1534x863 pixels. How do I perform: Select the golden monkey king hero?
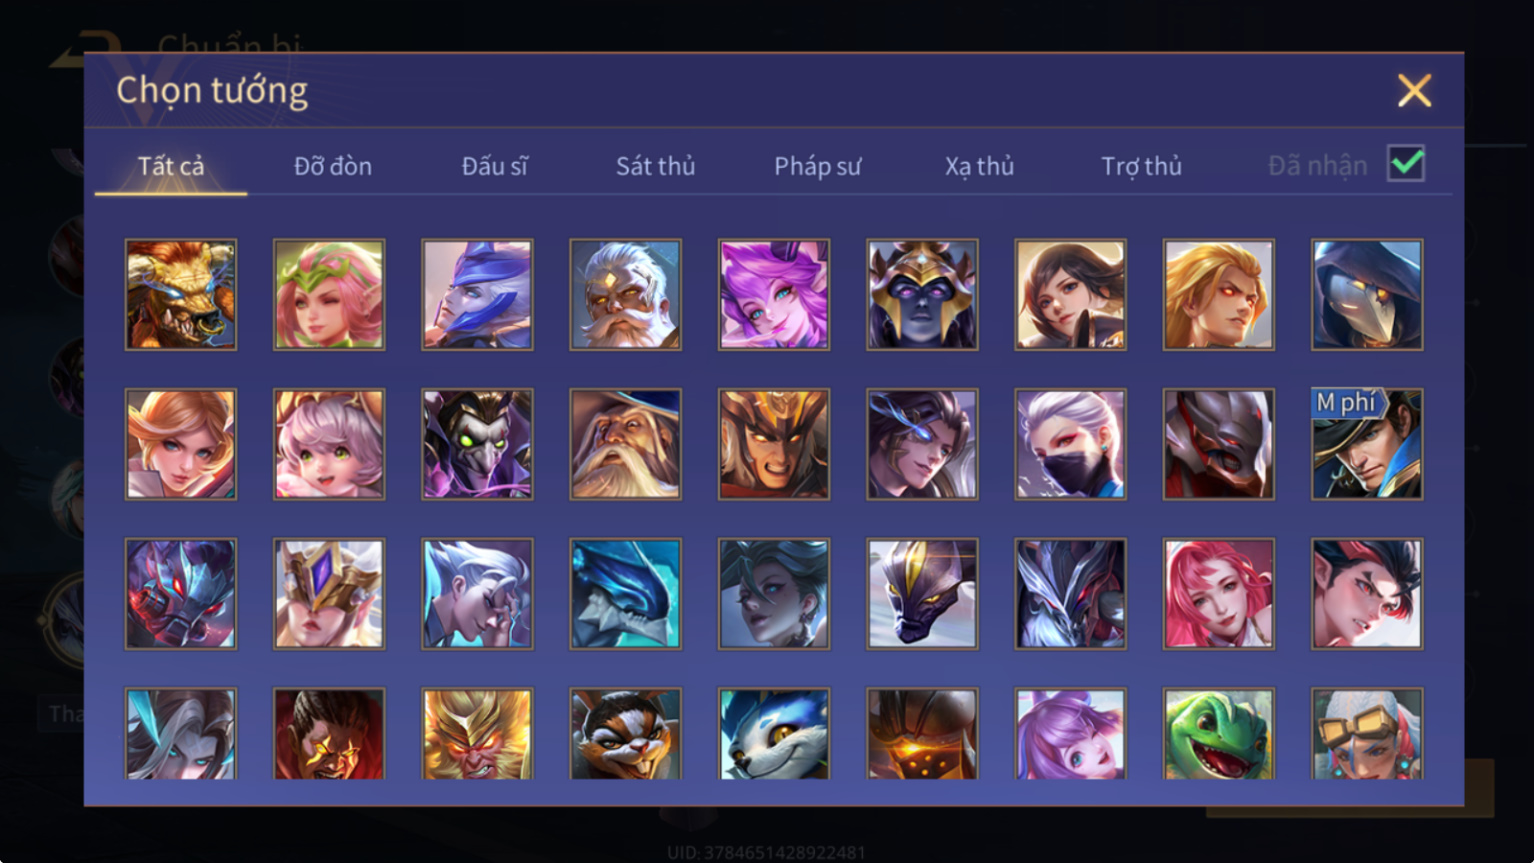click(477, 734)
